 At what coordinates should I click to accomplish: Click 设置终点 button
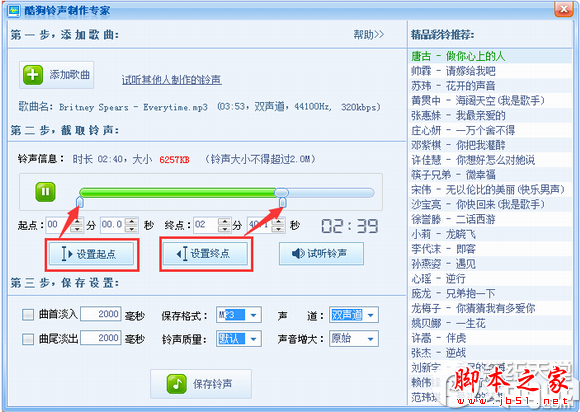coord(206,254)
